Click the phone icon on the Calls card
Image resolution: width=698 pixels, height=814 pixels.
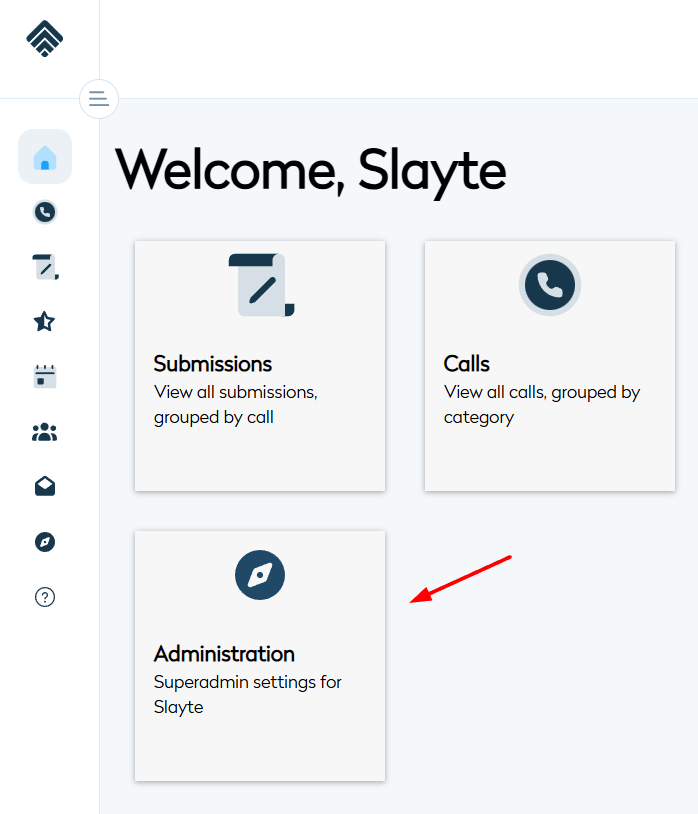click(x=550, y=285)
